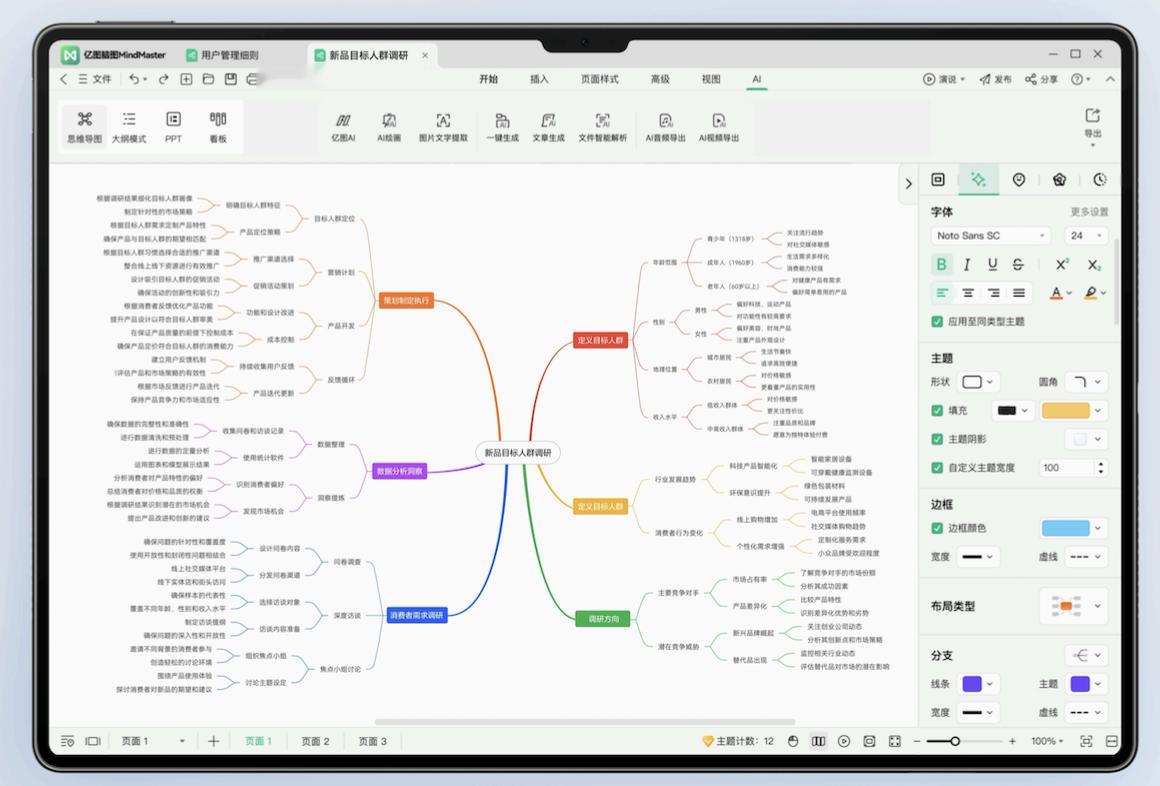Open the 开始 ribbon tab
The height and width of the screenshot is (786, 1160).
tap(488, 78)
